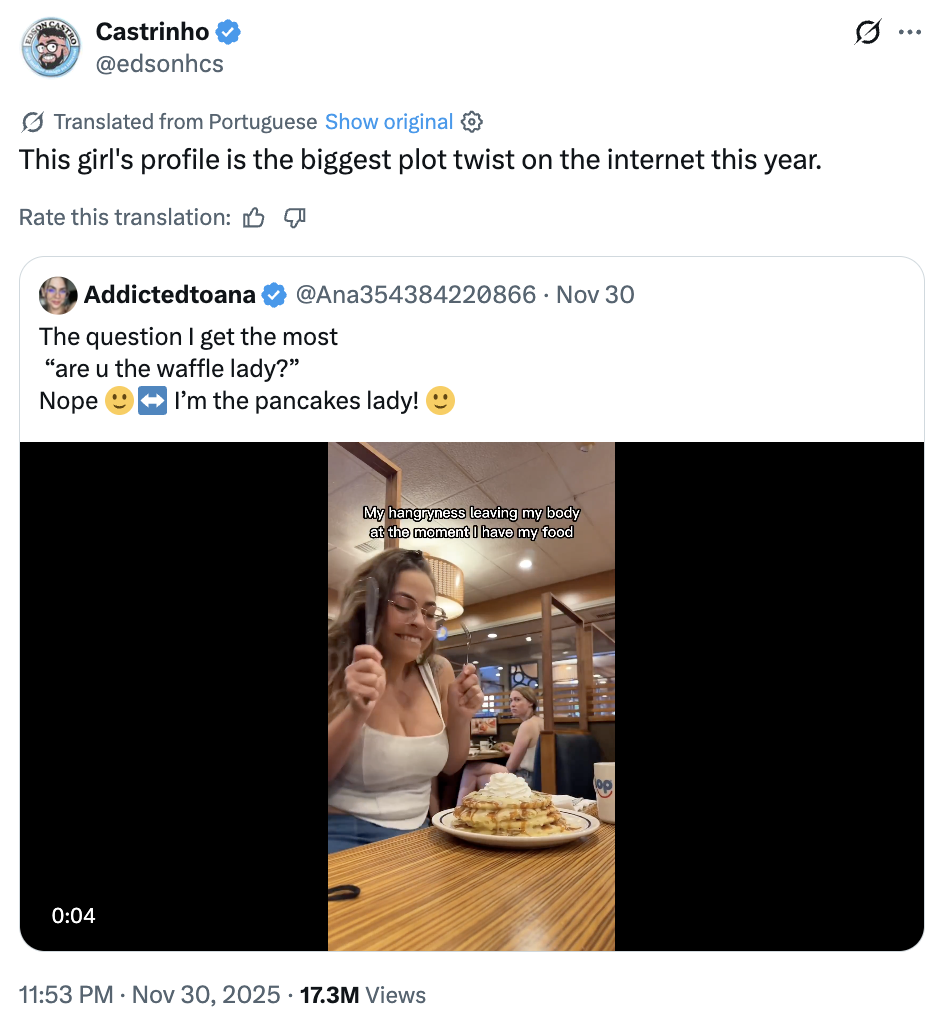Show original Portuguese text

pyautogui.click(x=389, y=121)
